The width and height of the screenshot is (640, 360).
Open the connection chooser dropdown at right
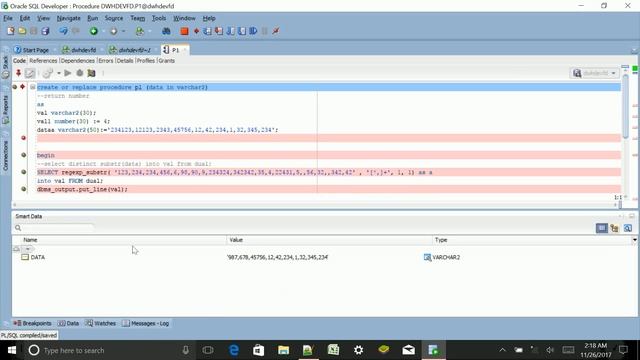pyautogui.click(x=594, y=73)
